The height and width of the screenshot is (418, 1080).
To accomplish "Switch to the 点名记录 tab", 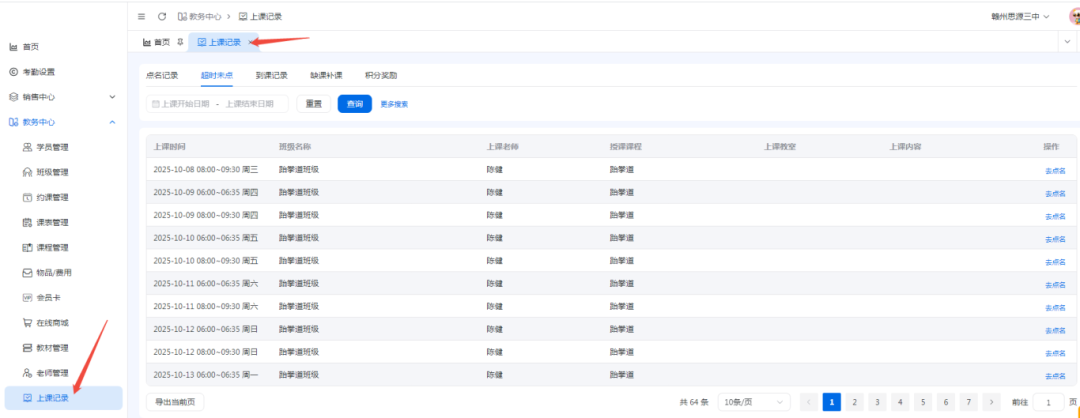I will click(162, 75).
